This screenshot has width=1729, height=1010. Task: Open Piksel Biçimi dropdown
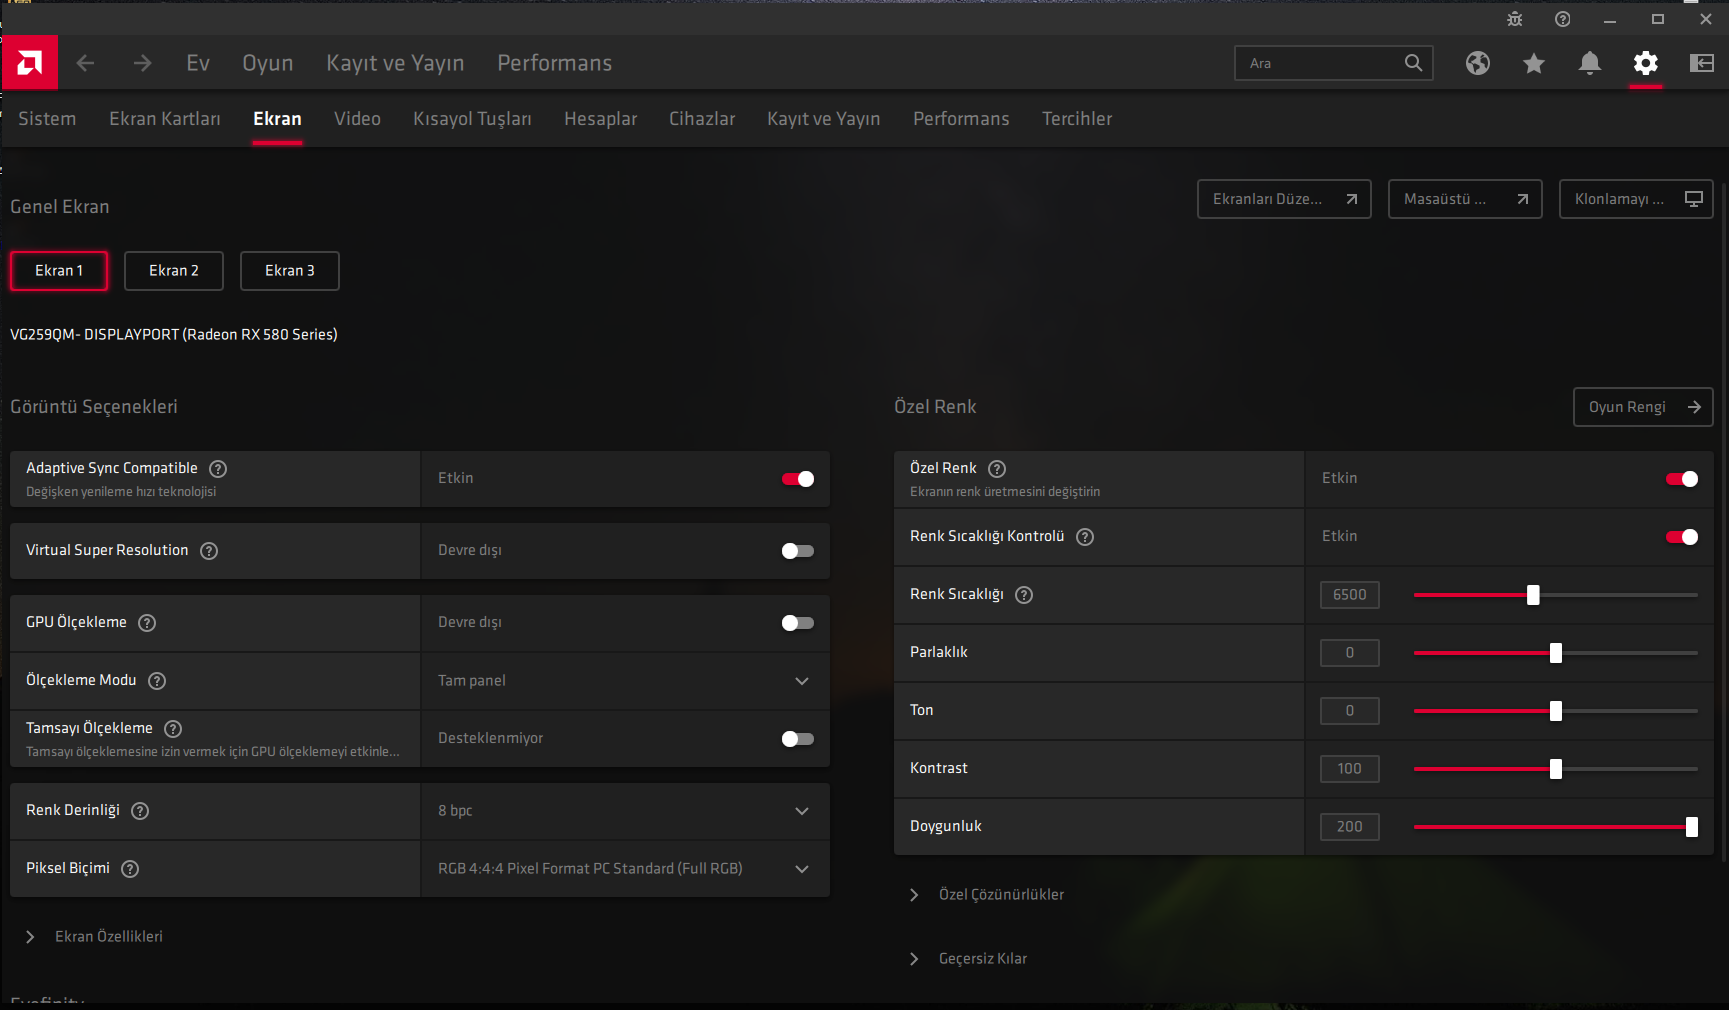click(625, 869)
